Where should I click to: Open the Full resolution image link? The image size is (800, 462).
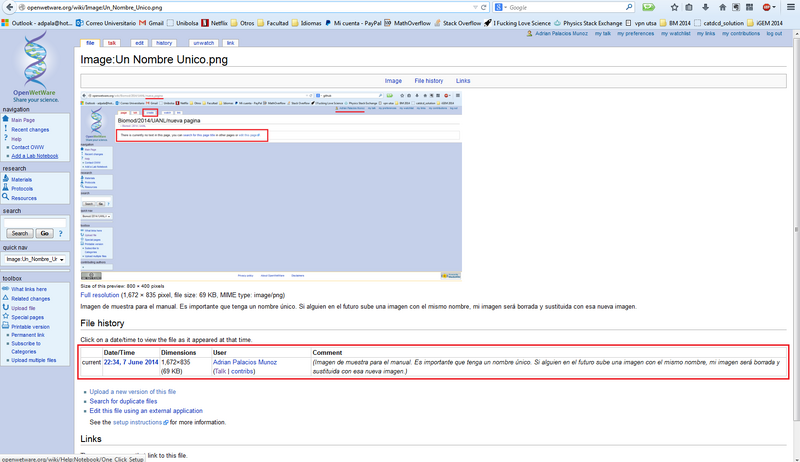click(100, 295)
